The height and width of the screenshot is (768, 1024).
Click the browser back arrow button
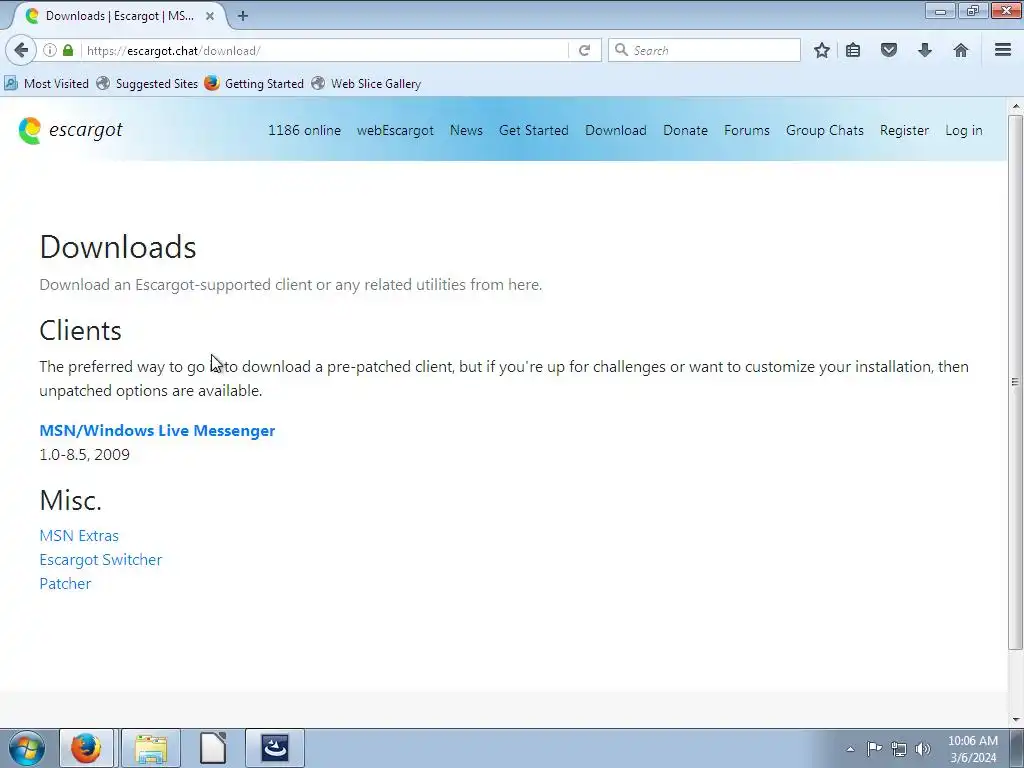pos(21,50)
